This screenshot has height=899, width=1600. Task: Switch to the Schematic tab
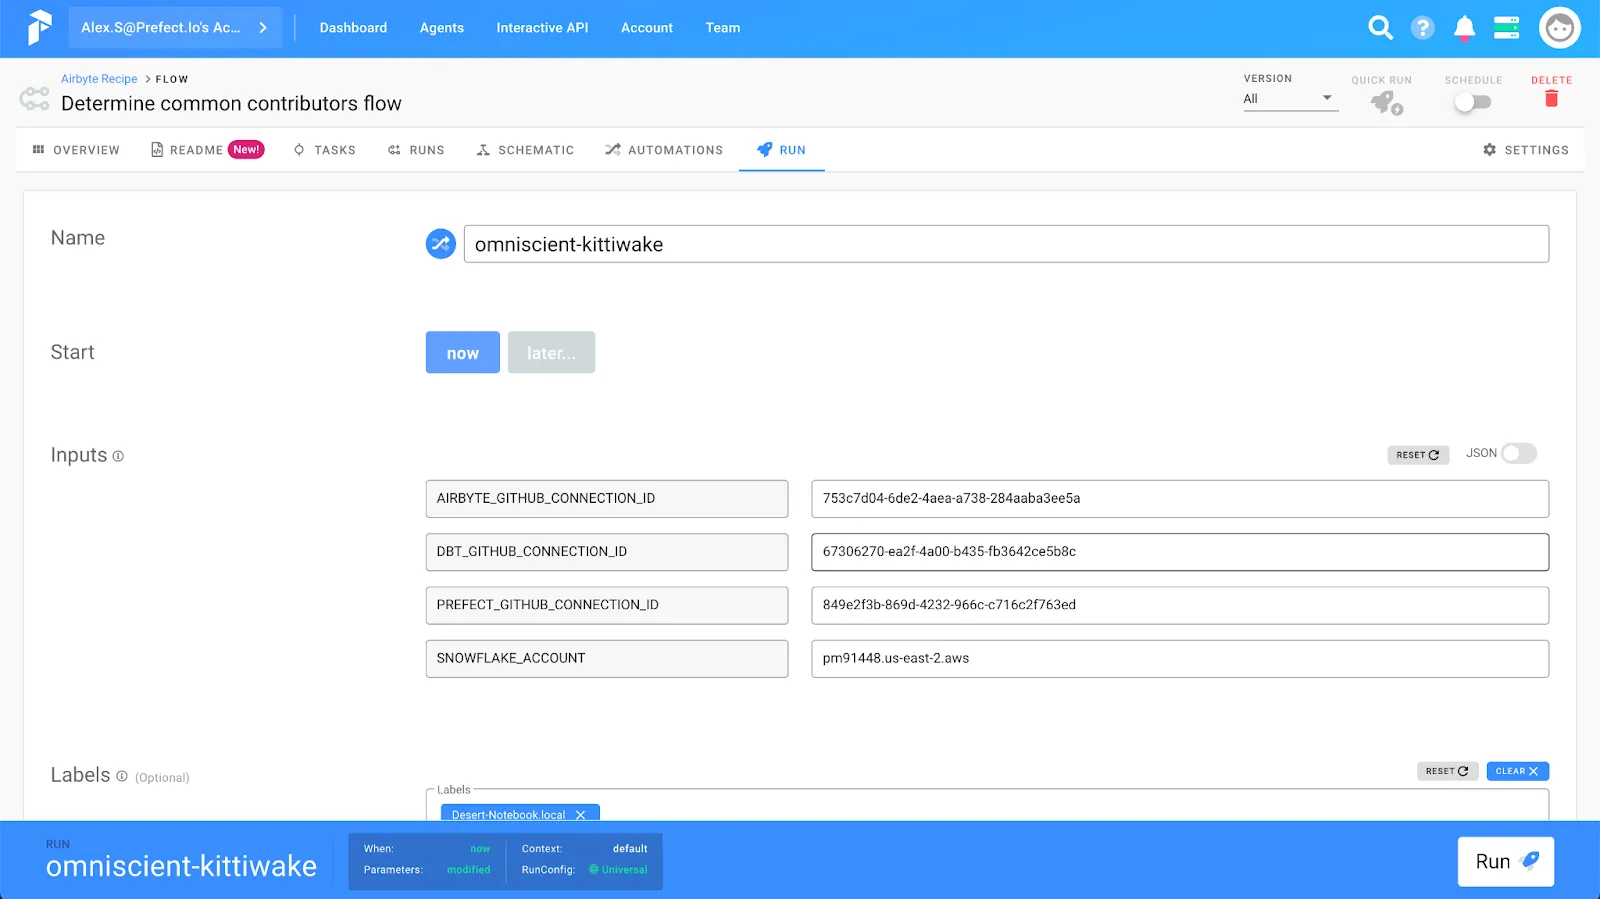point(525,150)
